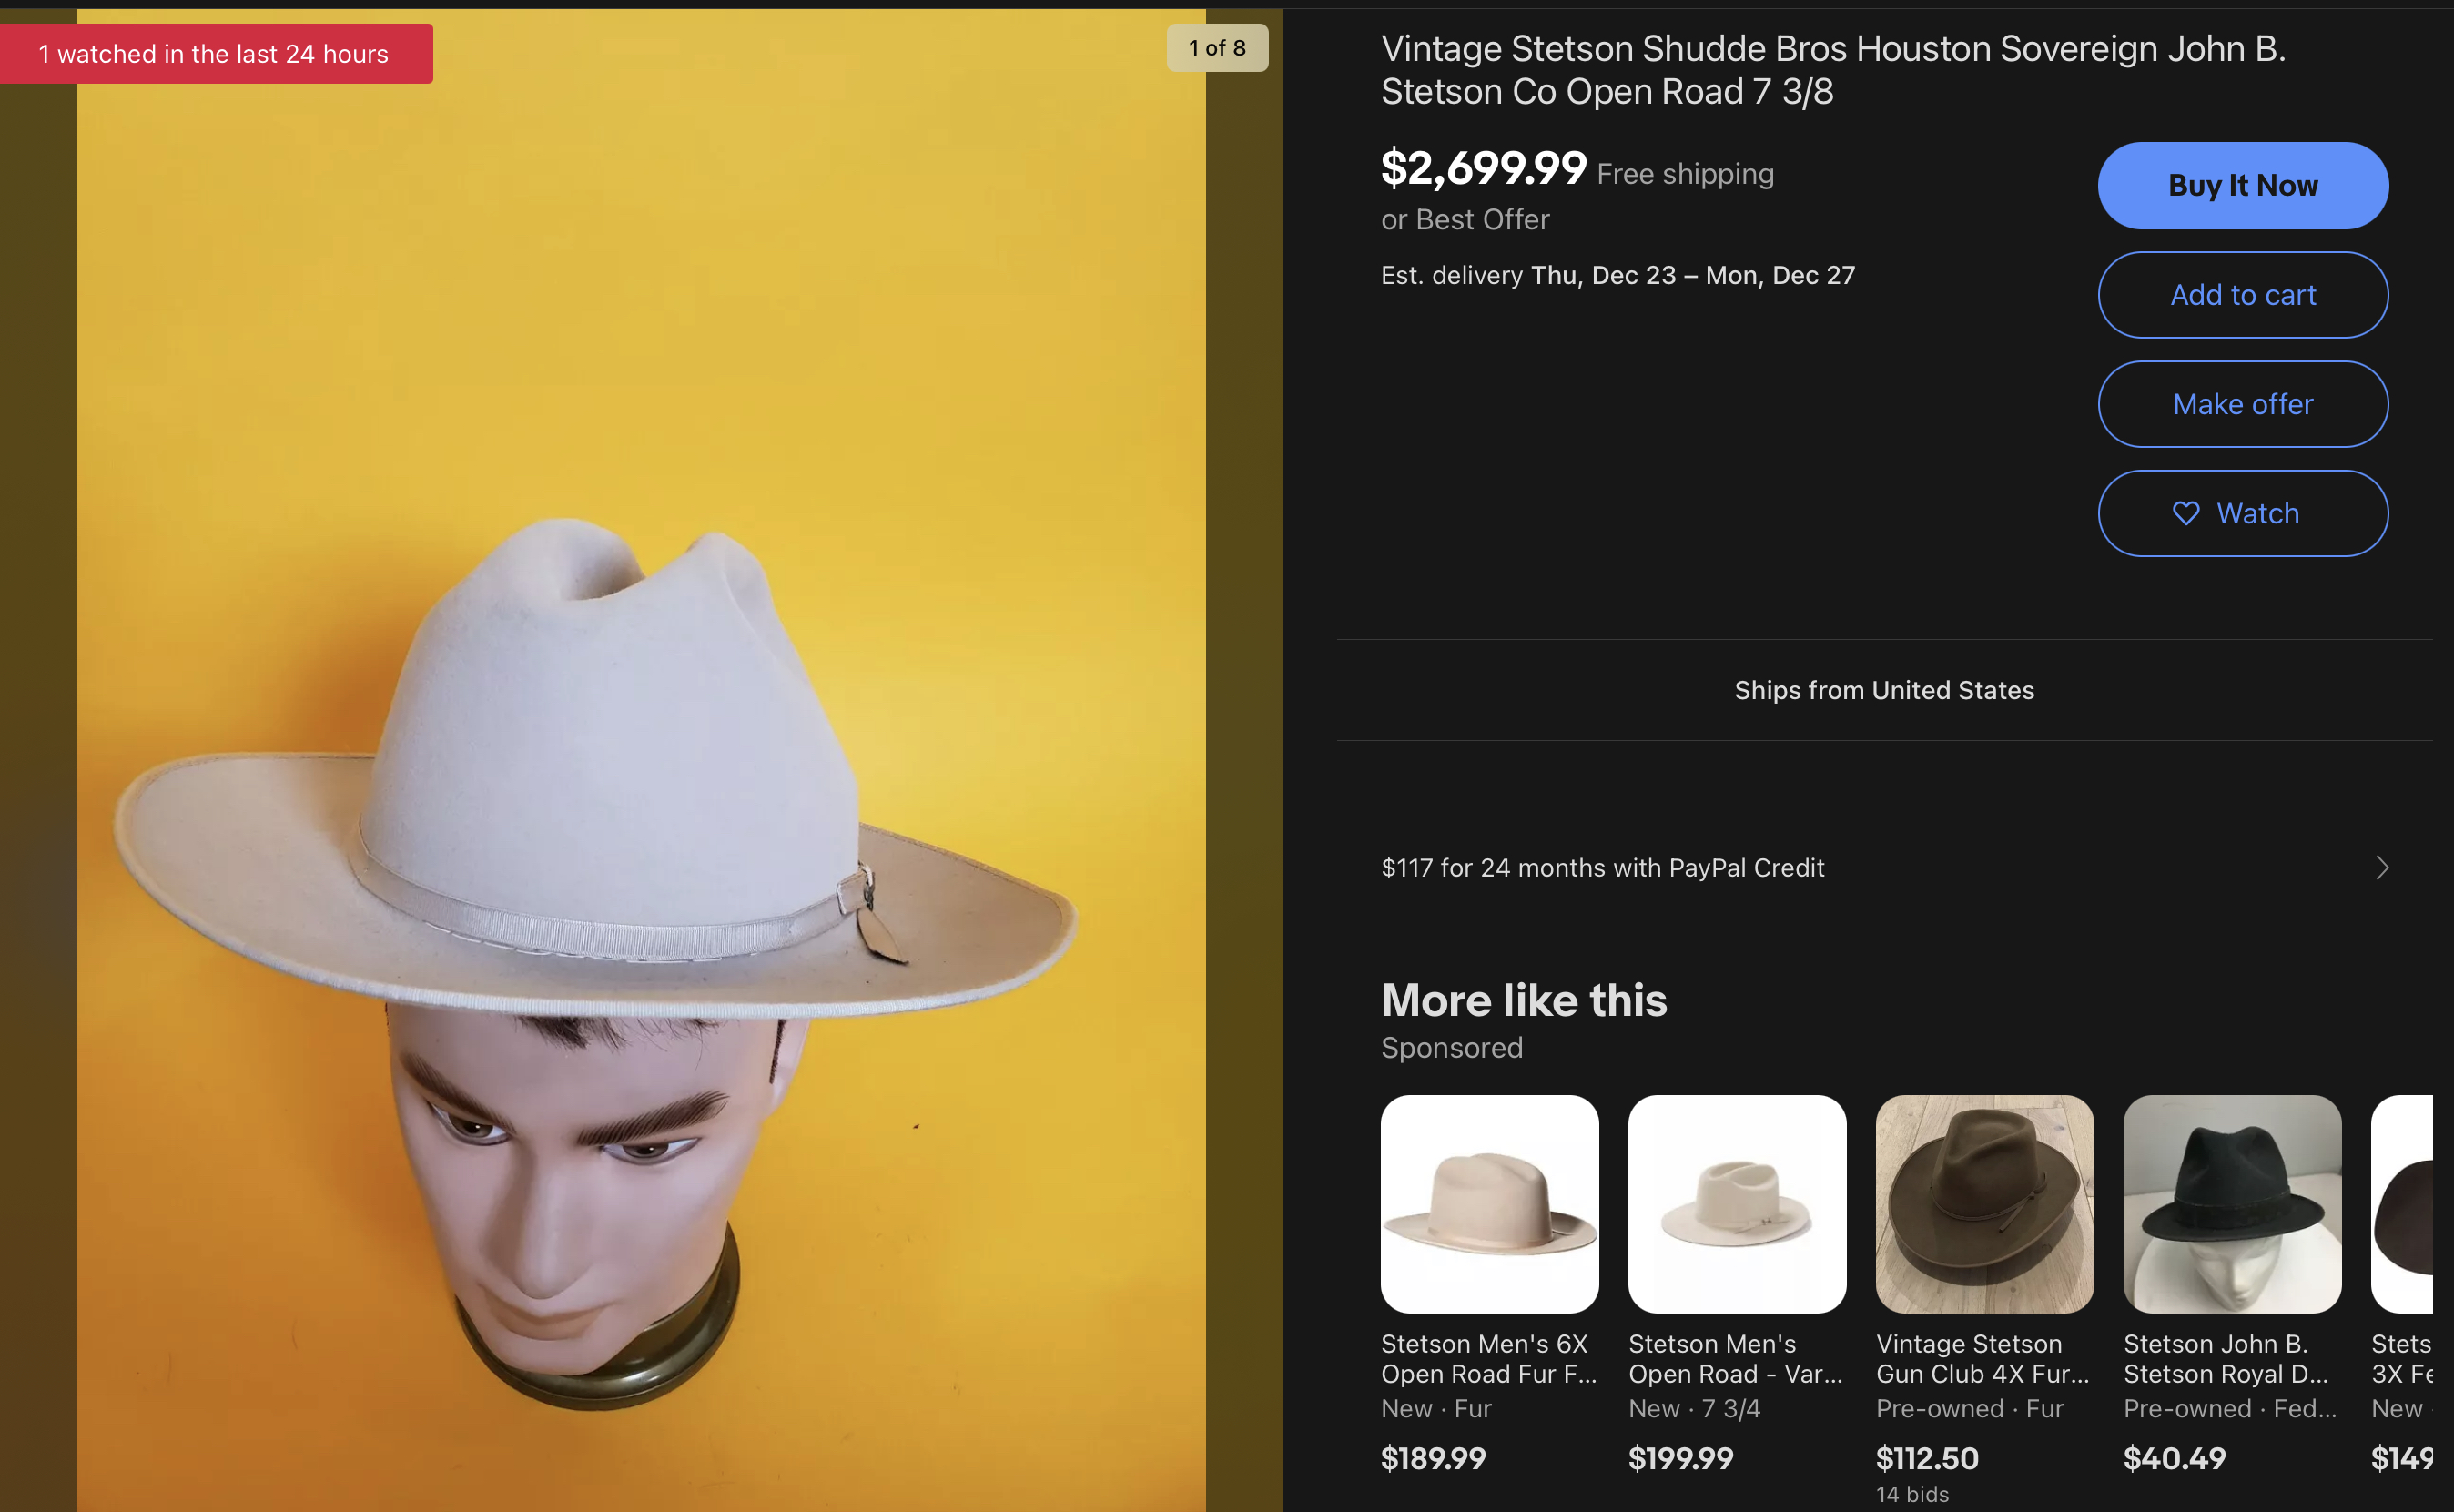The height and width of the screenshot is (1512, 2454).
Task: Click 'Ships from United States' text
Action: (x=1884, y=690)
